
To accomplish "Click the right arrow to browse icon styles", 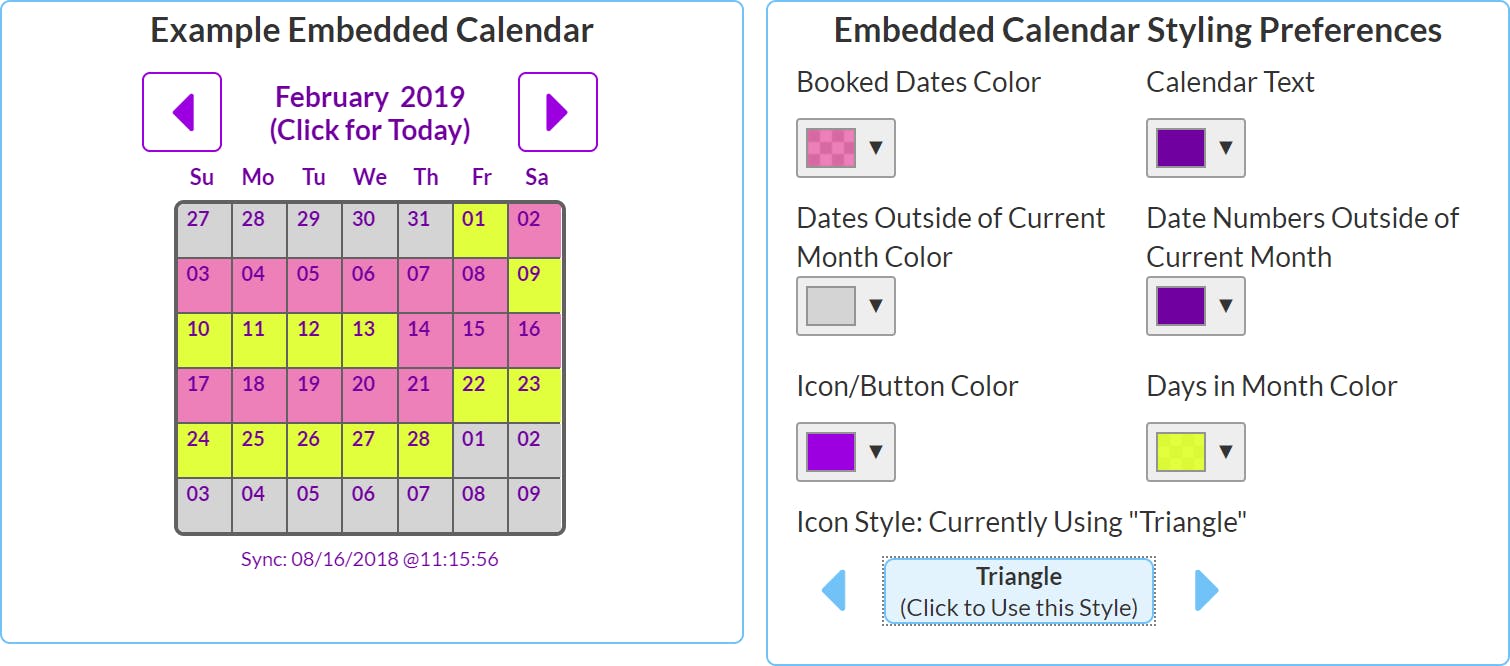I will pyautogui.click(x=1205, y=591).
